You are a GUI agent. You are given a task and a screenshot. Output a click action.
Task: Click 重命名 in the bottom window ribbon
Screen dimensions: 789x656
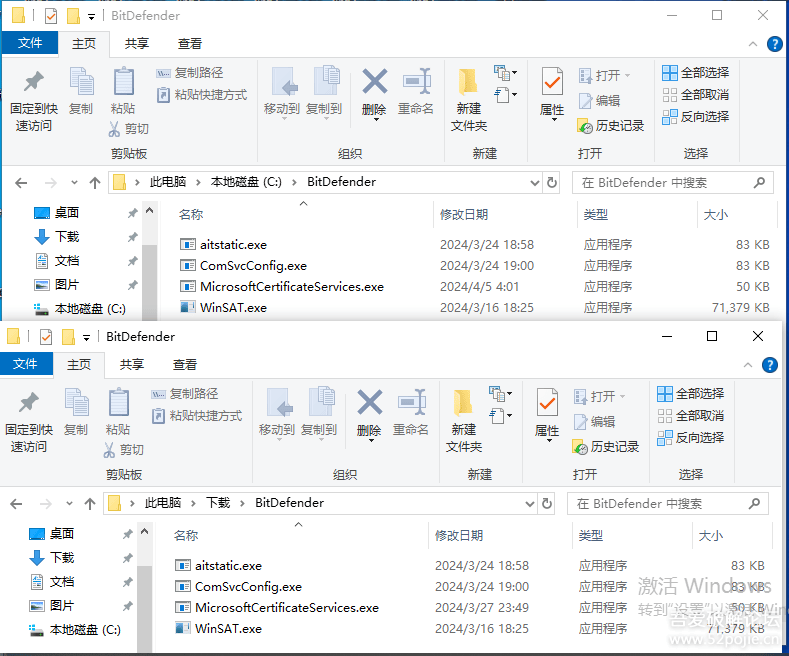point(411,413)
